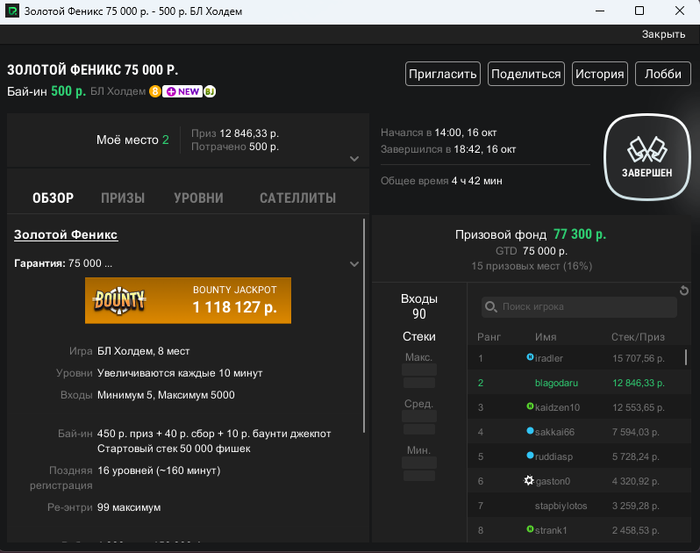Open the Призы tab

click(x=123, y=198)
